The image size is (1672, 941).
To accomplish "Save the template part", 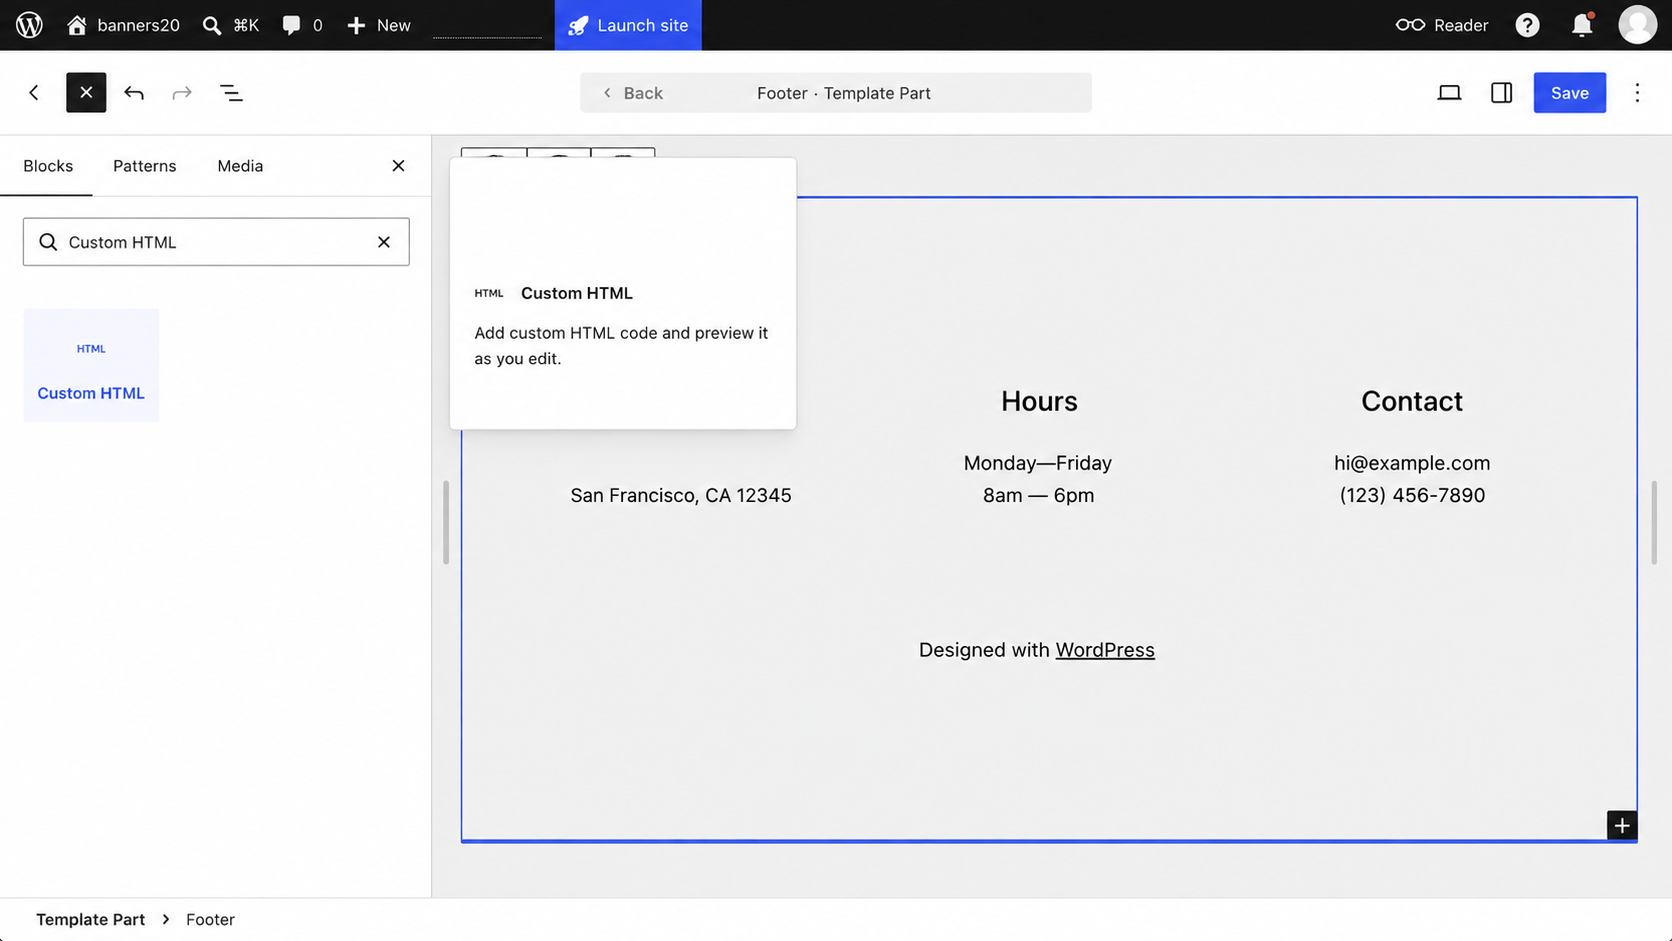I will tap(1569, 93).
